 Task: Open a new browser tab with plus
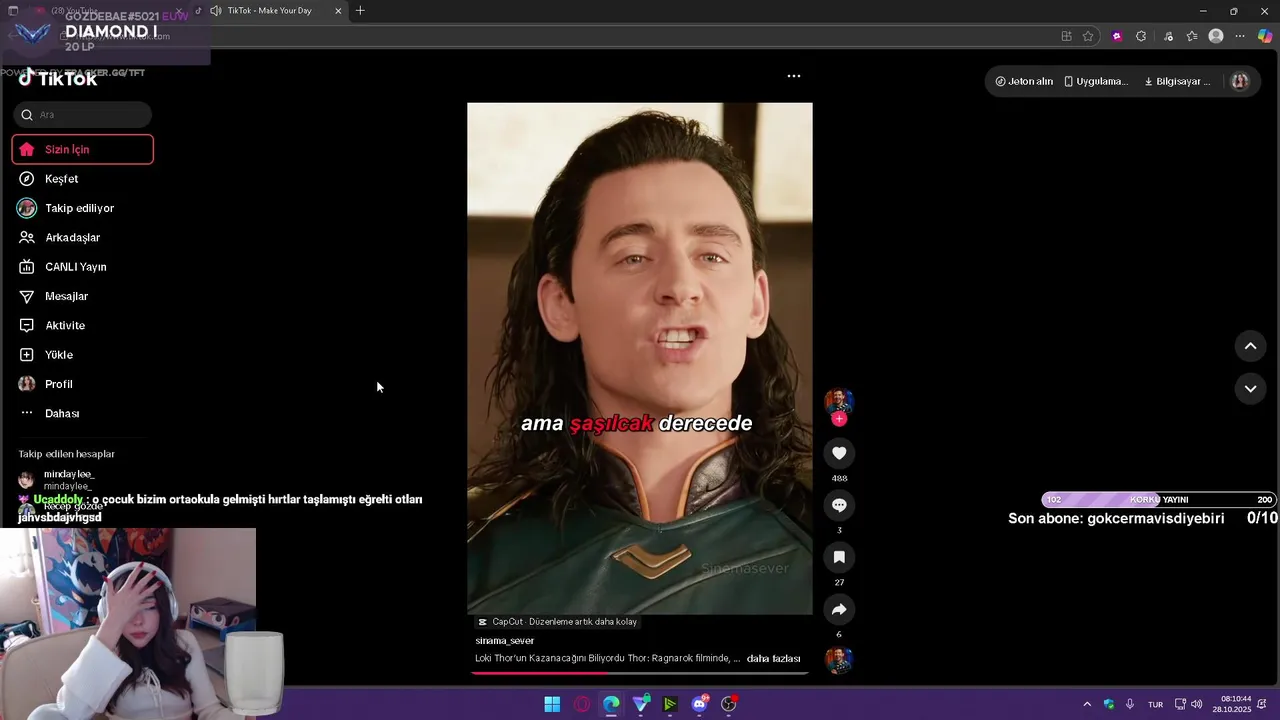tap(360, 11)
